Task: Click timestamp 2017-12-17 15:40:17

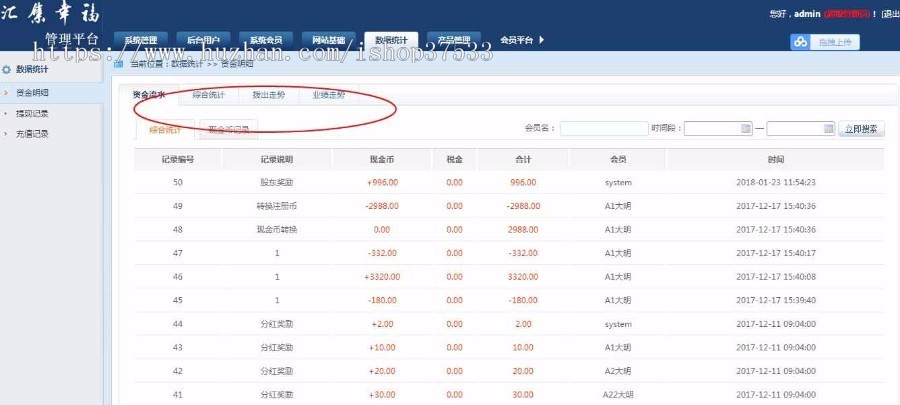Action: tap(775, 253)
